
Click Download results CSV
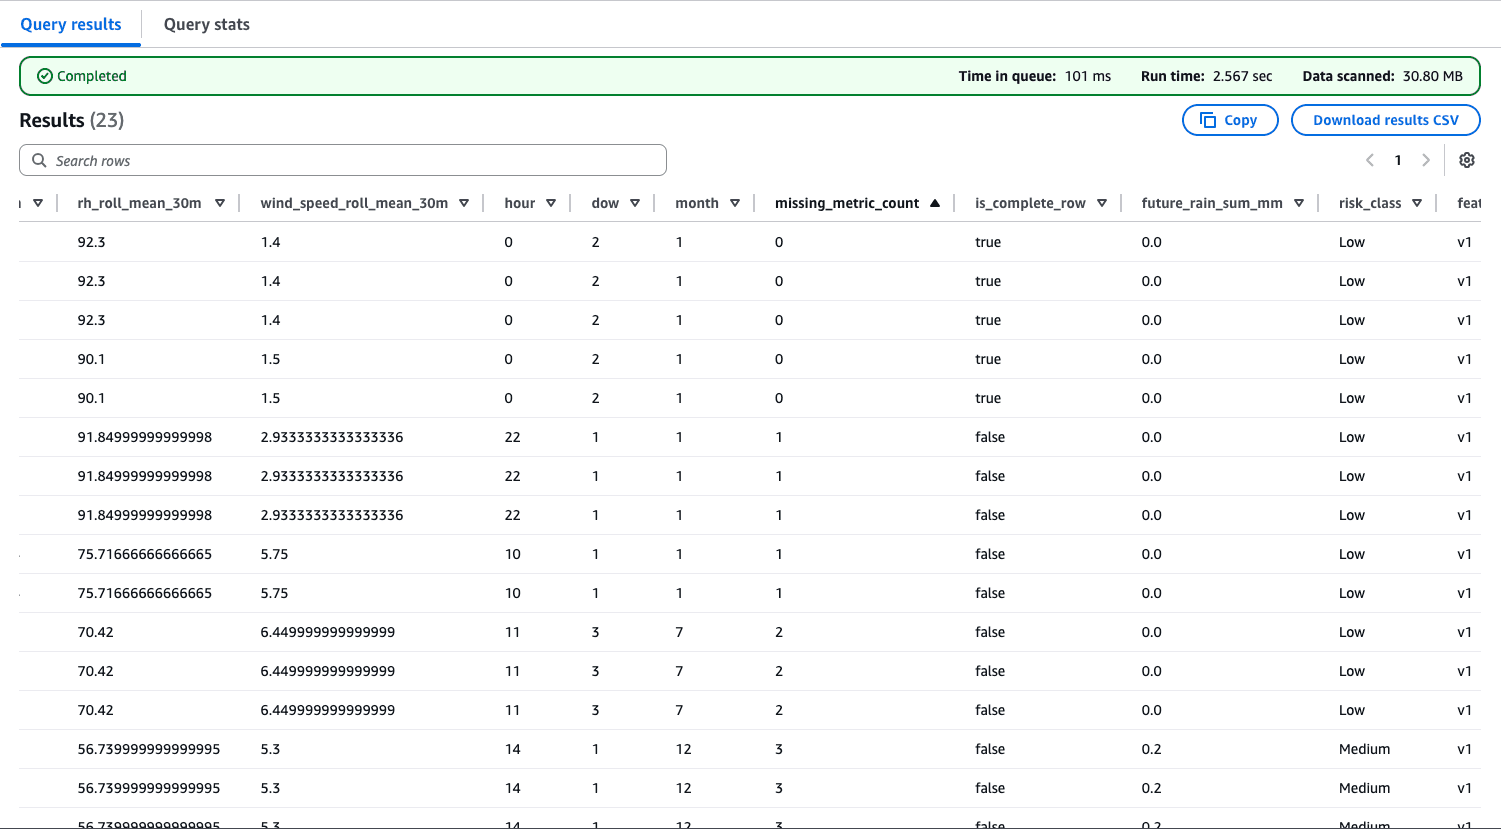1385,119
